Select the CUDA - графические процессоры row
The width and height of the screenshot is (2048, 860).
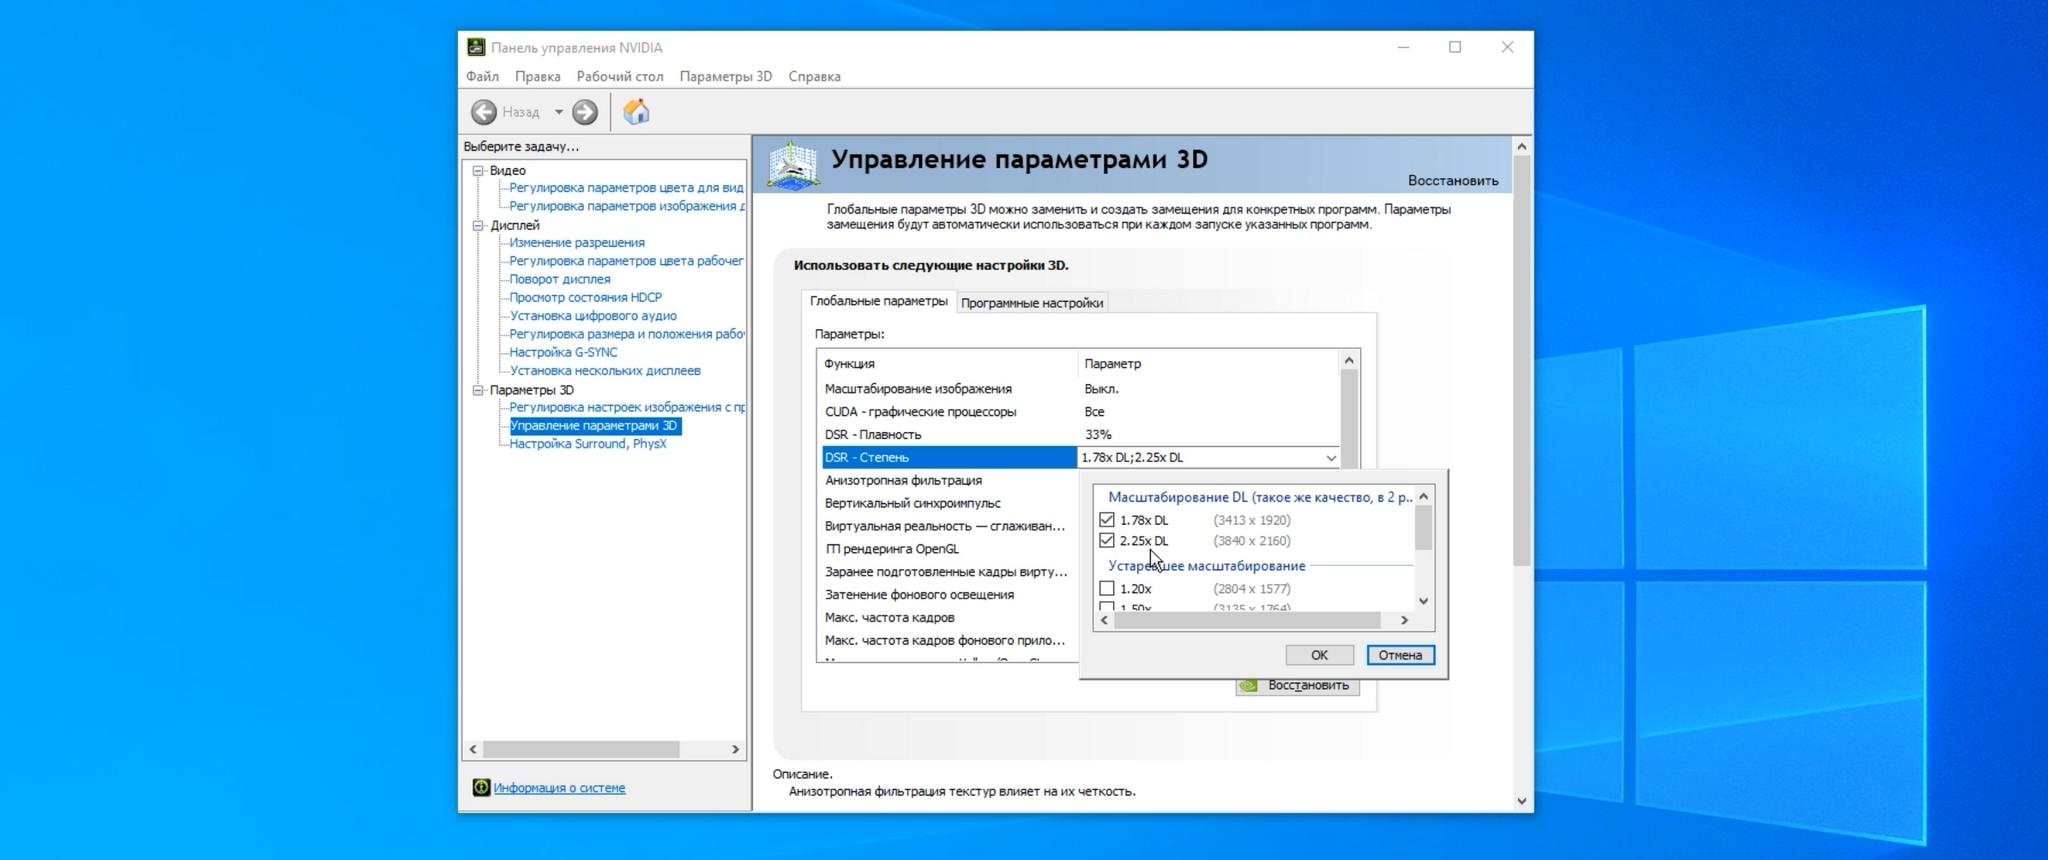(x=1079, y=412)
